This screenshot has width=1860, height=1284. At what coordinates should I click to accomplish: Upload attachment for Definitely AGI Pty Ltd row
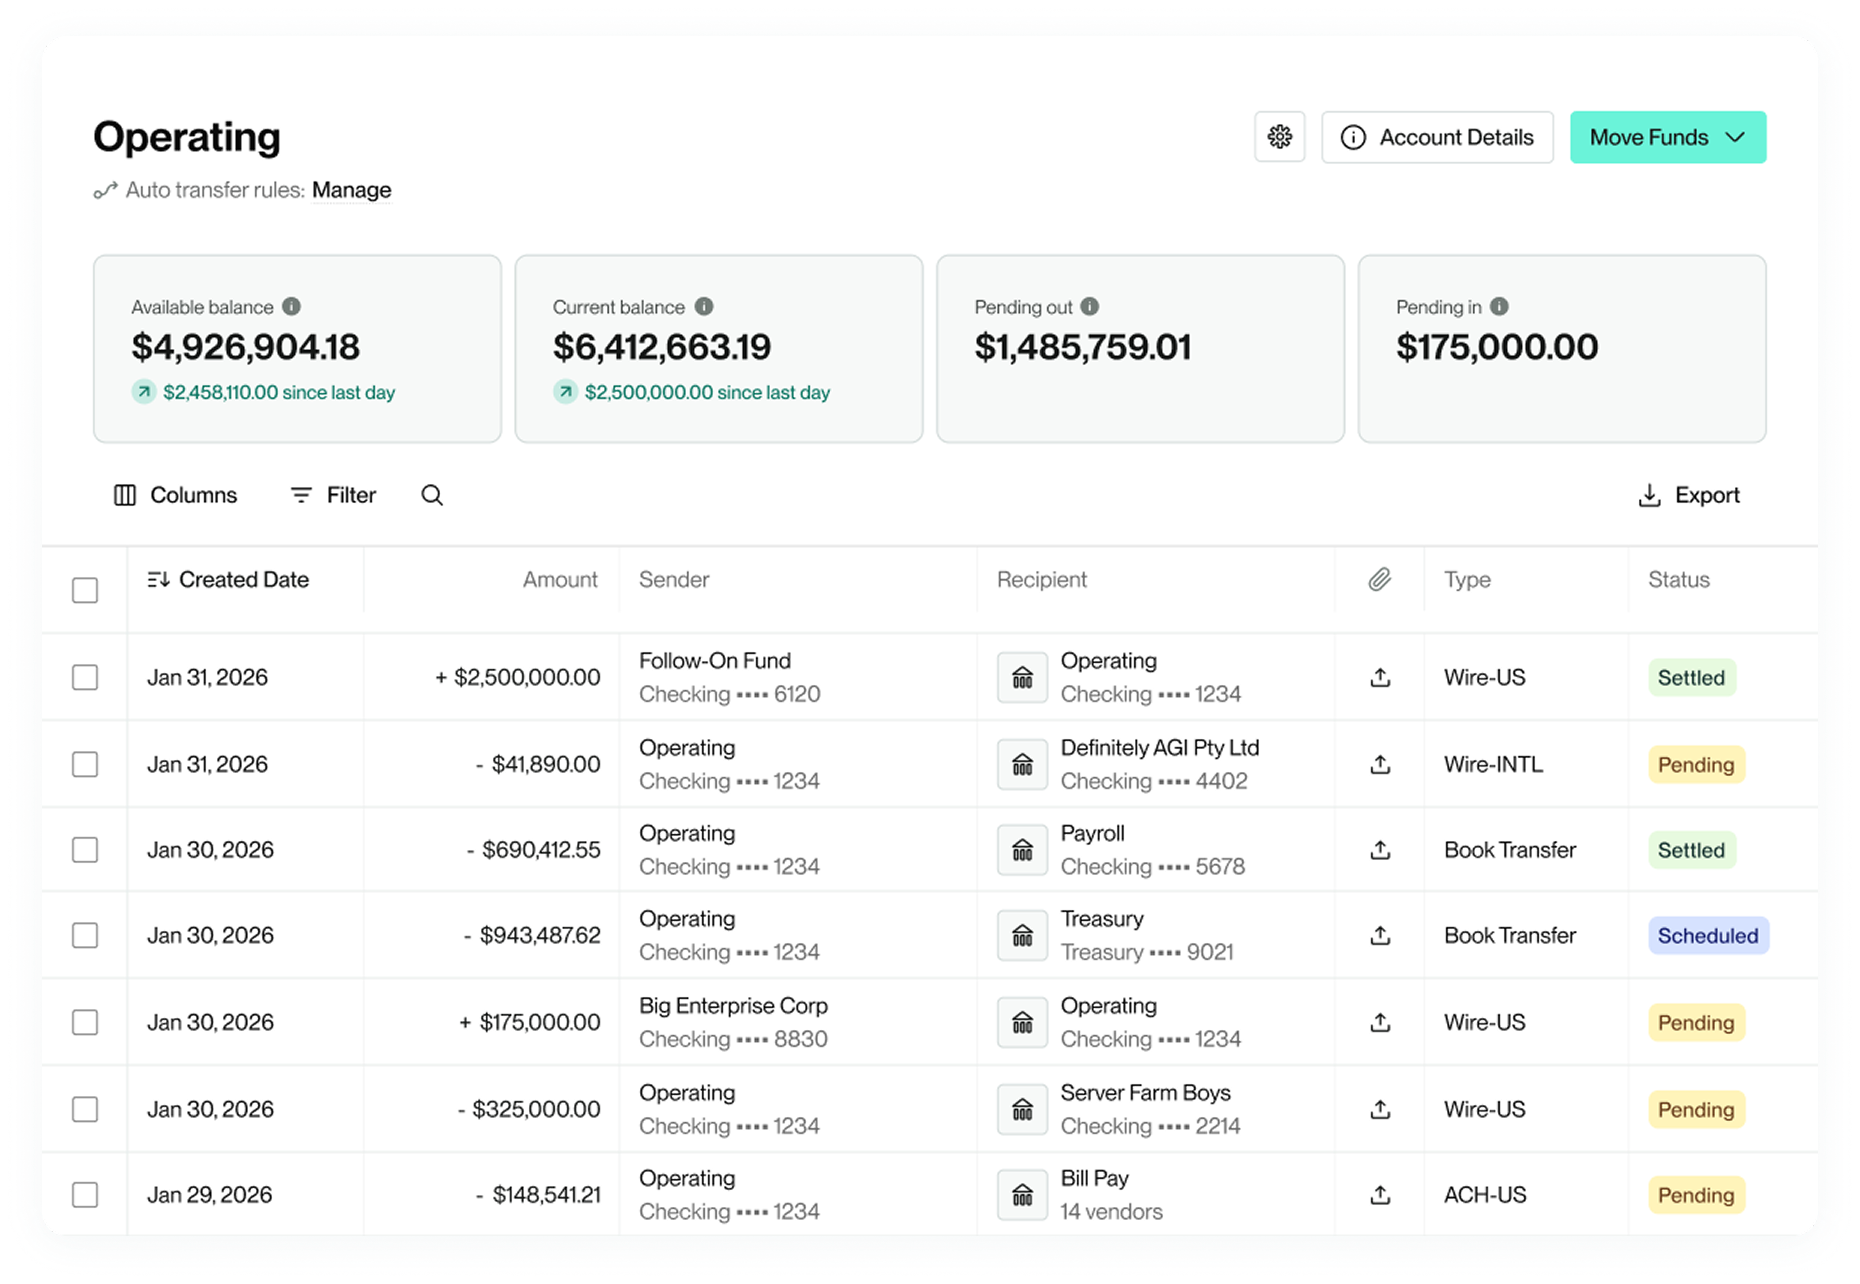click(1380, 764)
